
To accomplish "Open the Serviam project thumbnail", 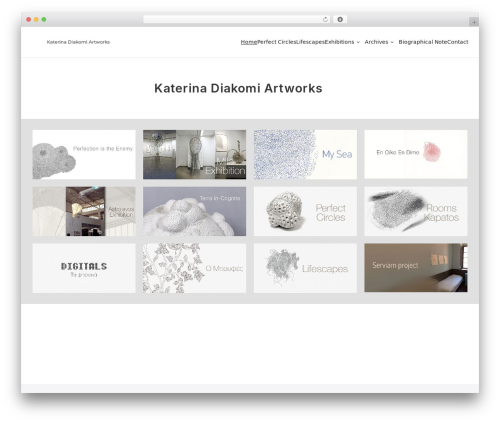I will [x=416, y=268].
